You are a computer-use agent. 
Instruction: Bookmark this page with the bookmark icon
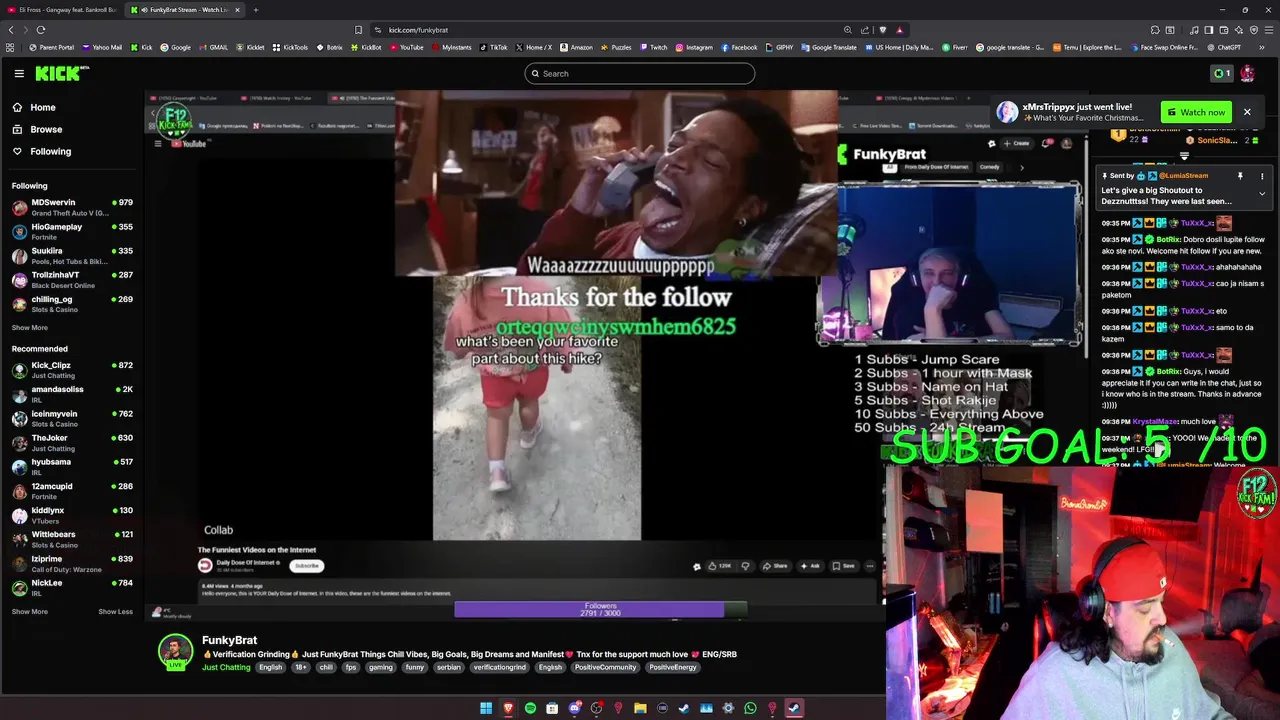pos(358,30)
